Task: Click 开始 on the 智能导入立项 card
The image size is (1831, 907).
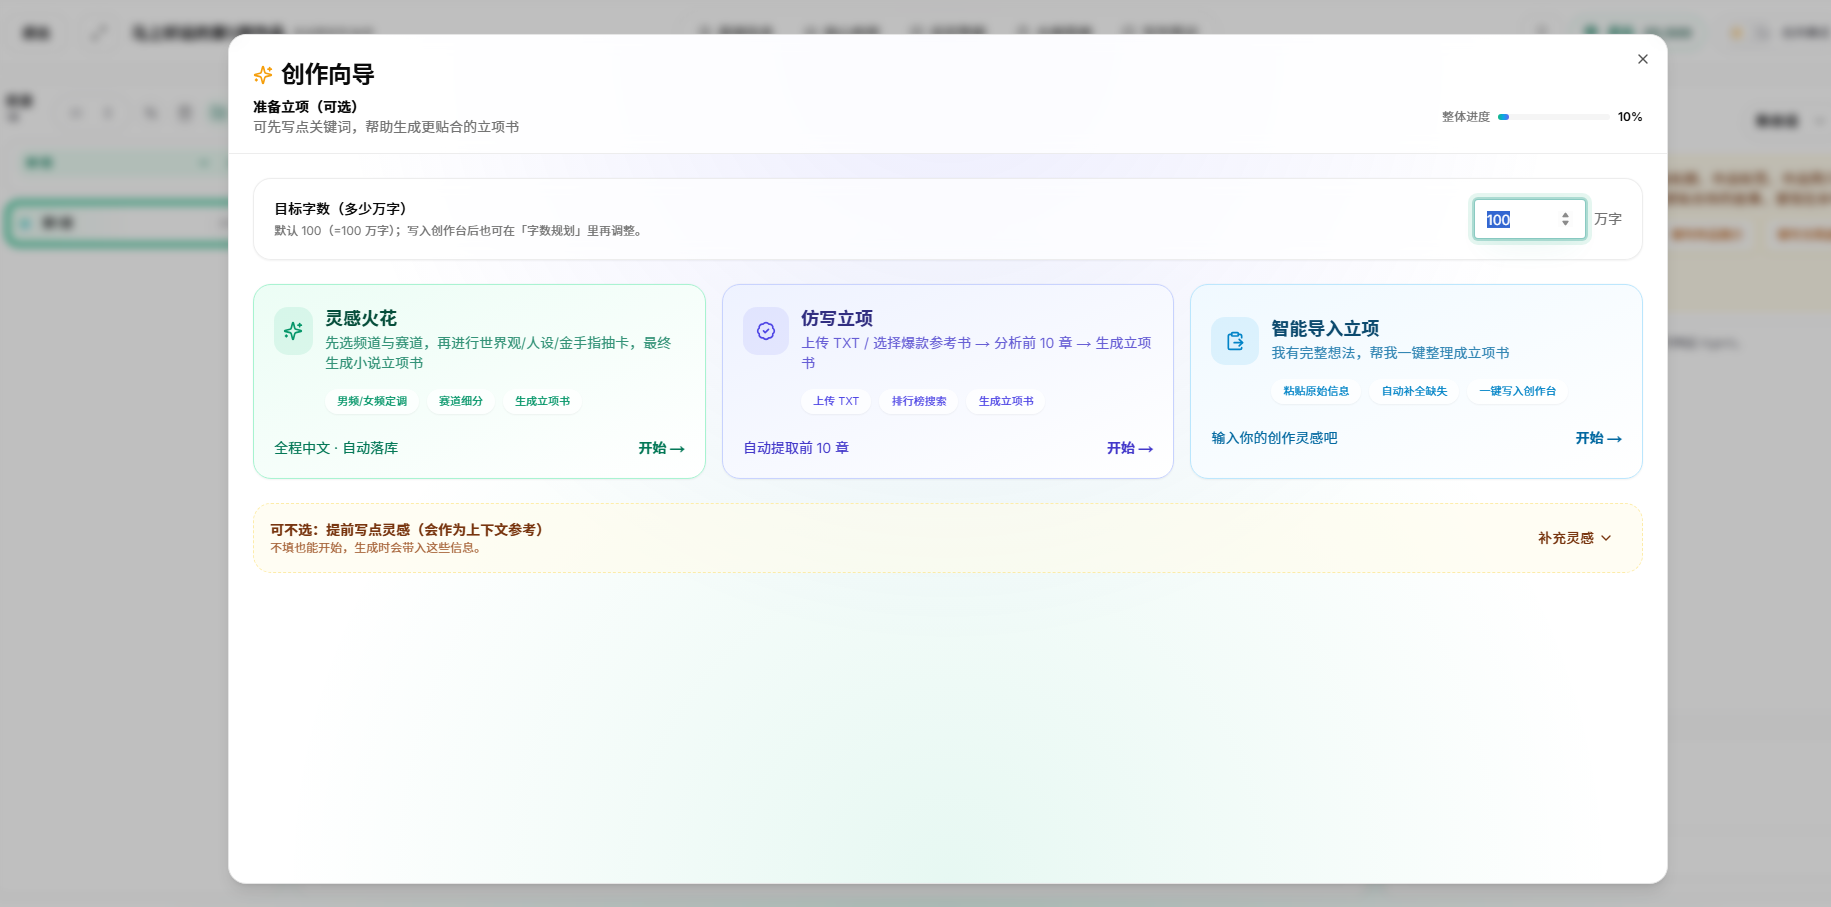Action: click(x=1598, y=438)
